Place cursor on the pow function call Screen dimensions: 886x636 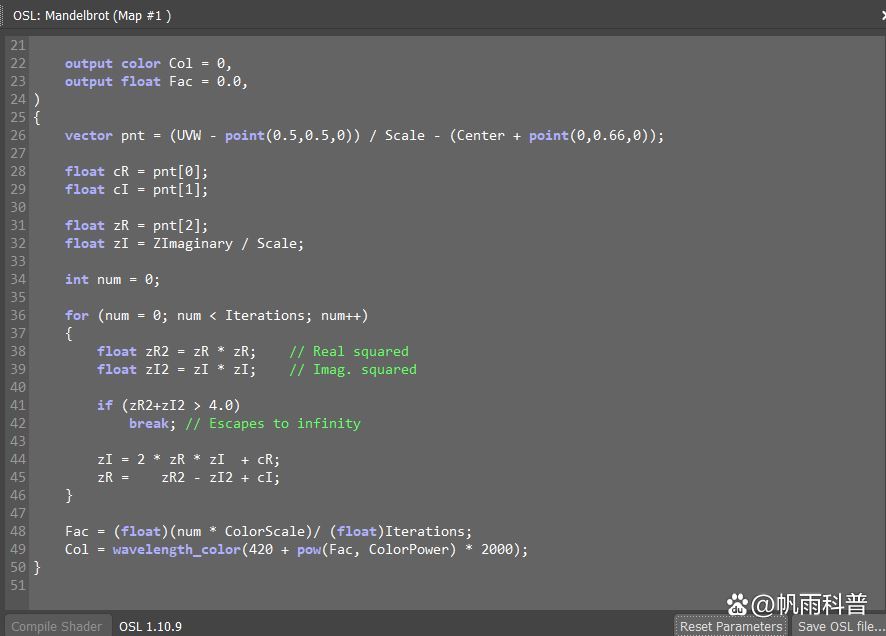308,549
